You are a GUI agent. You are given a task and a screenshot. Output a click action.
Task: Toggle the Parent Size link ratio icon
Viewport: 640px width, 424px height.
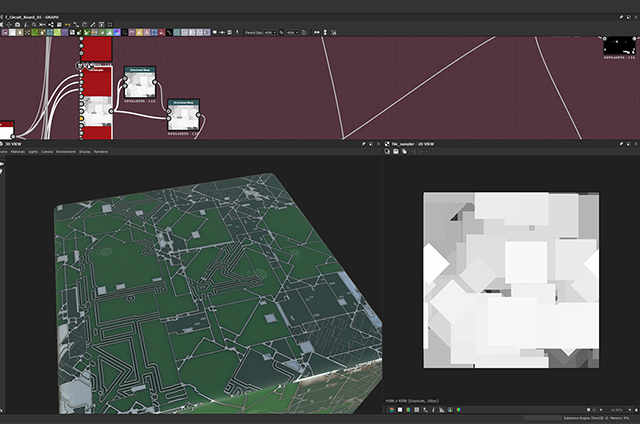click(281, 32)
